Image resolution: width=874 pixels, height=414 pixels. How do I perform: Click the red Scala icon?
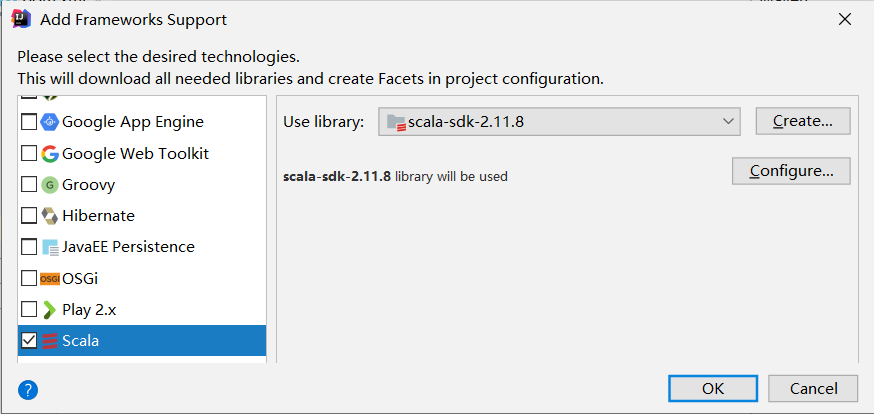50,341
